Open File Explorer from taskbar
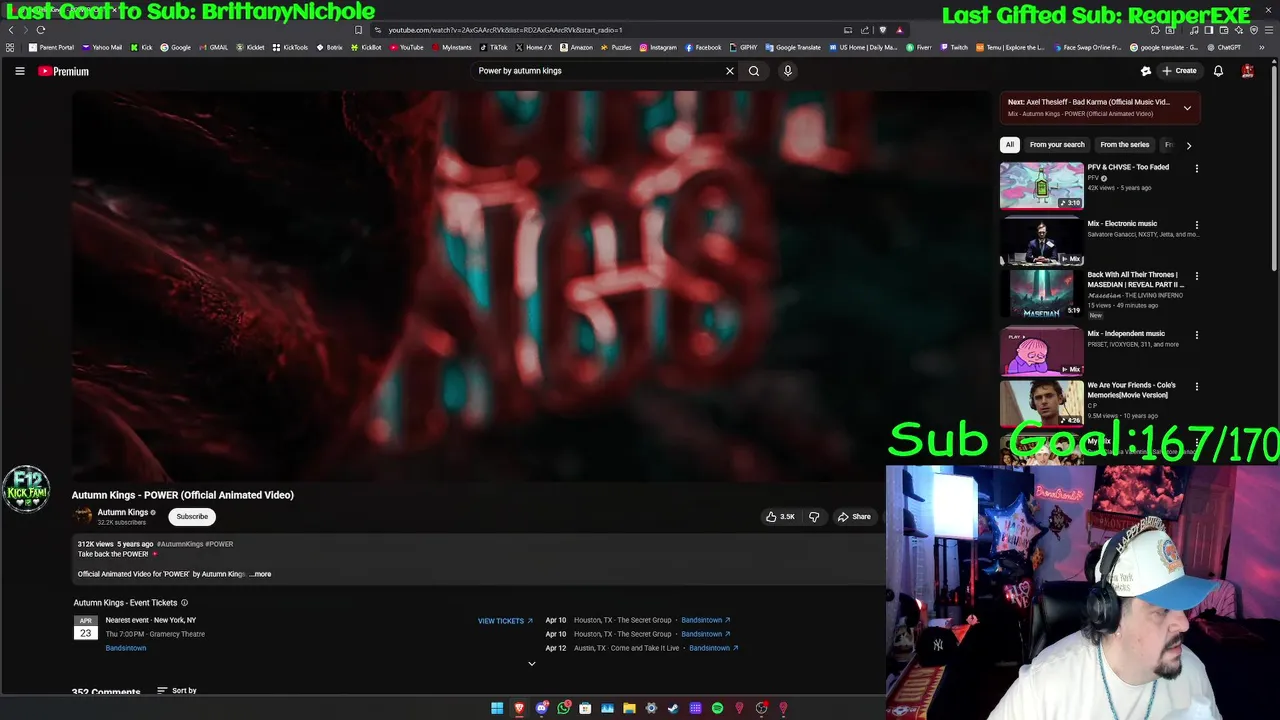Viewport: 1280px width, 720px height. pos(629,708)
